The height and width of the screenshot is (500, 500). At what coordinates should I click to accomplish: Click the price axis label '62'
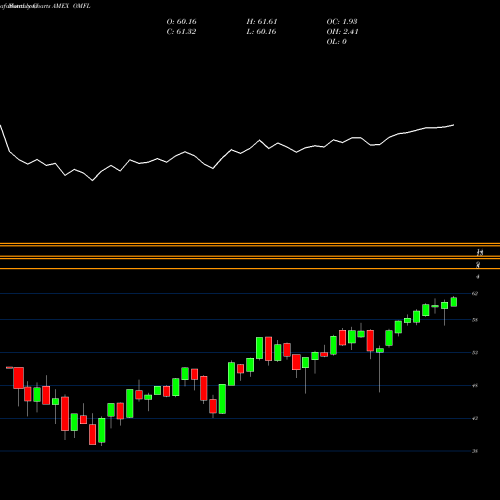tap(475, 294)
